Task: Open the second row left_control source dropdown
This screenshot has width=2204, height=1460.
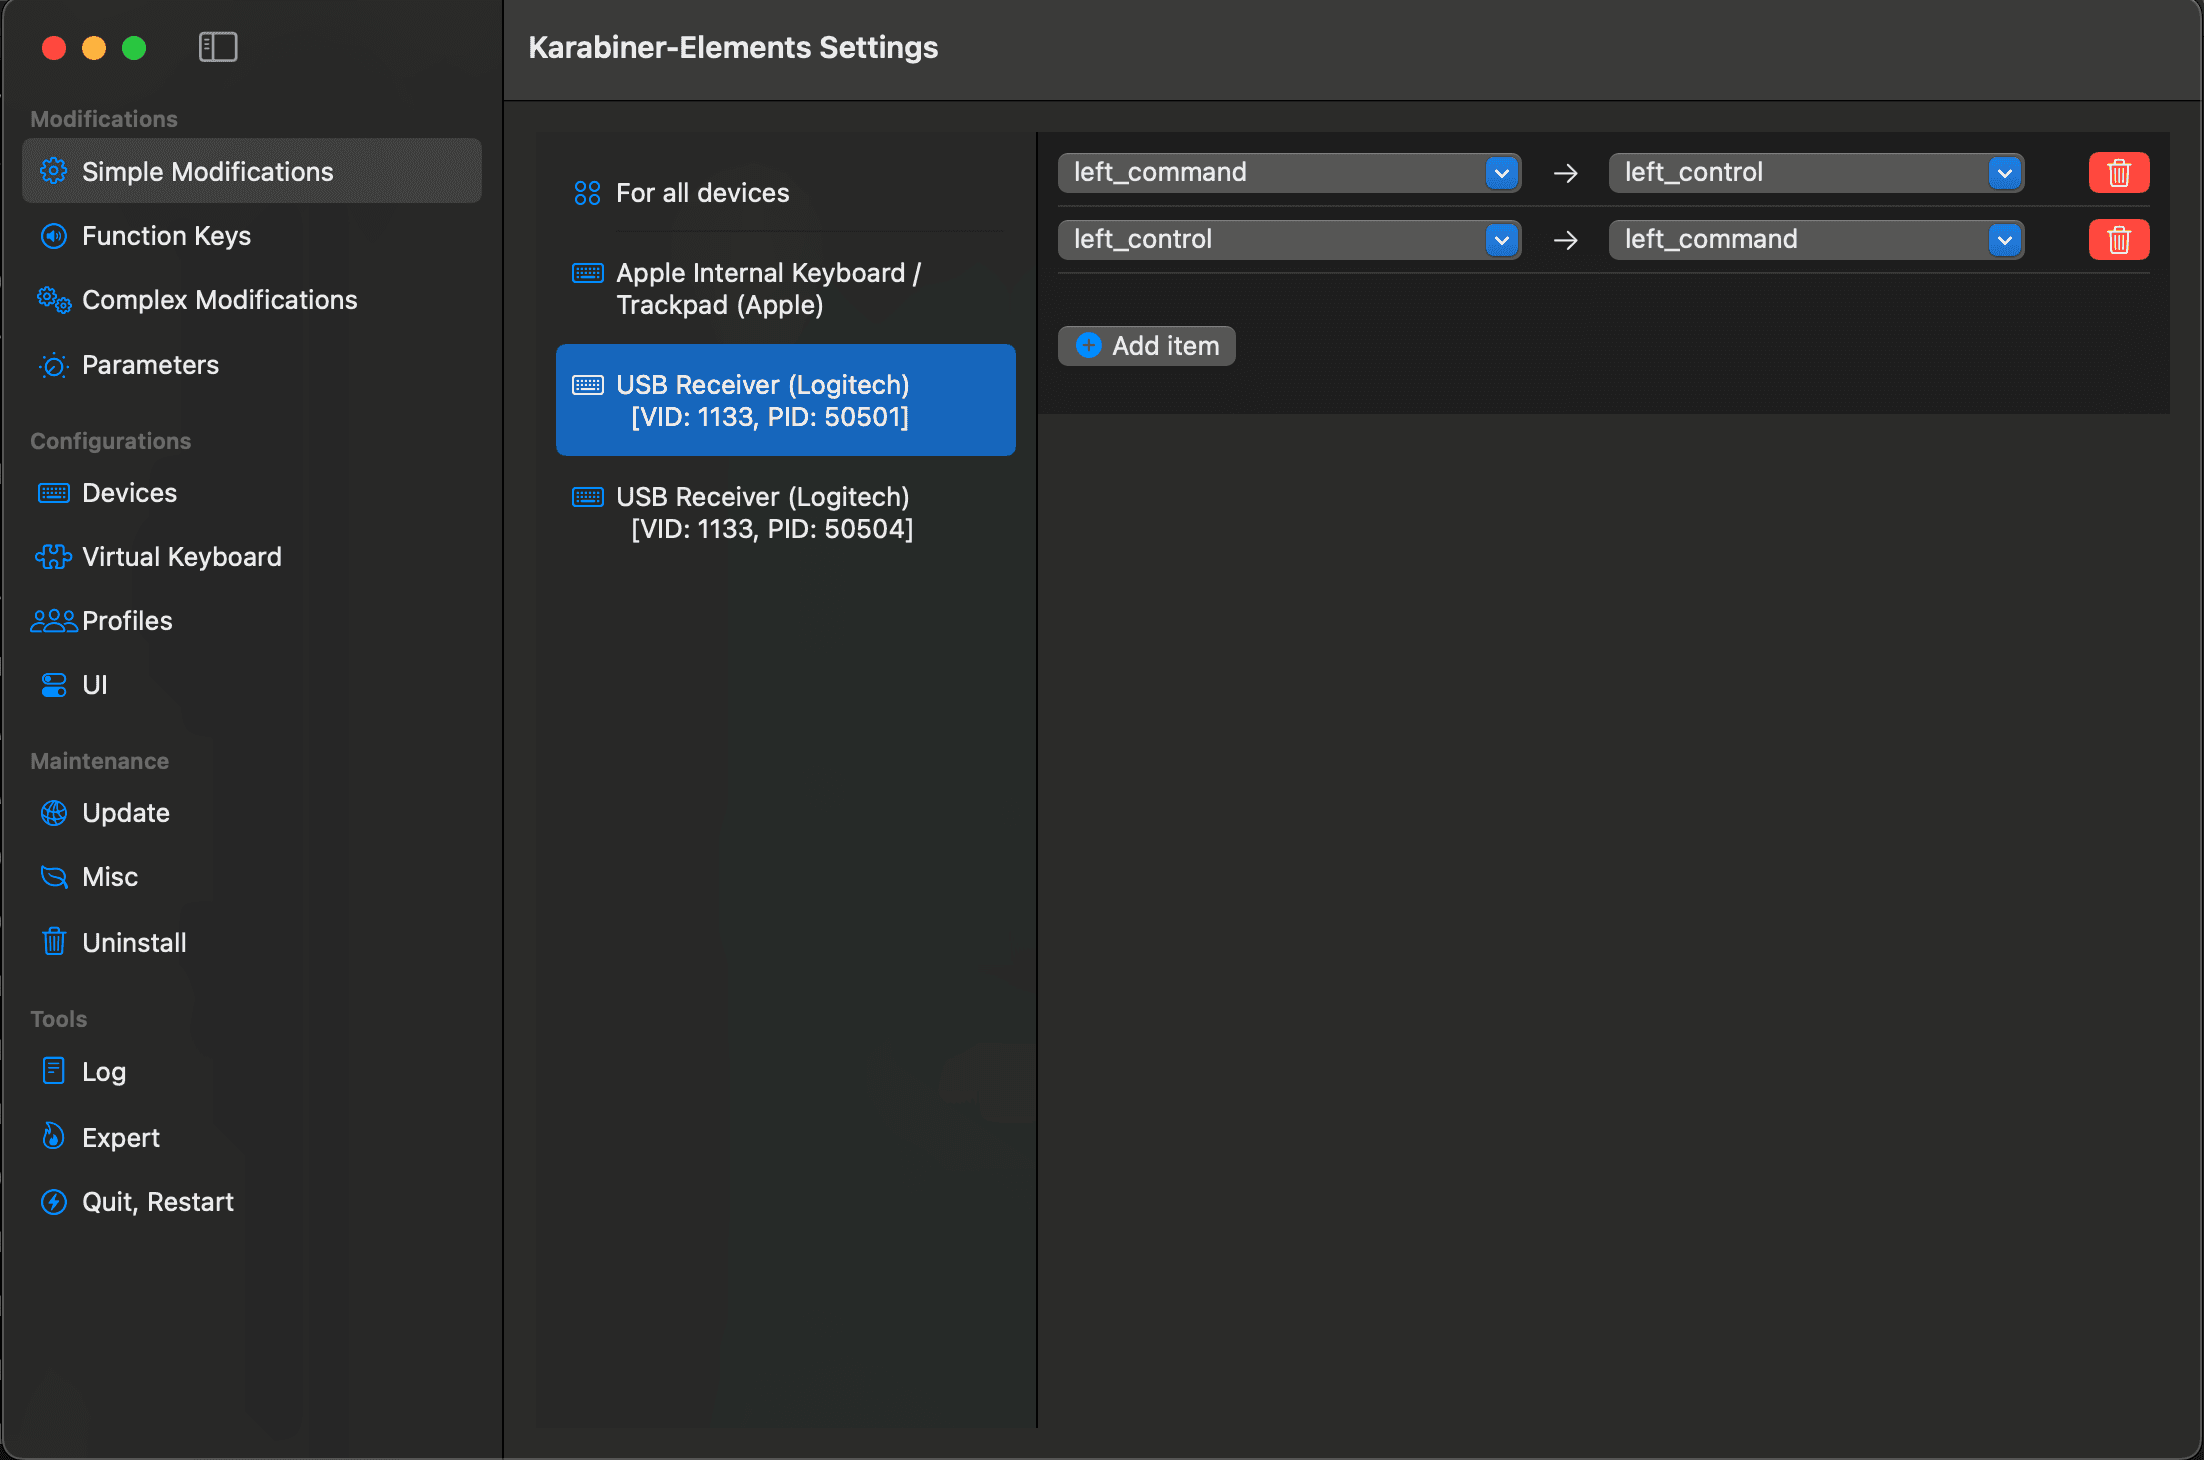Action: [x=1501, y=240]
